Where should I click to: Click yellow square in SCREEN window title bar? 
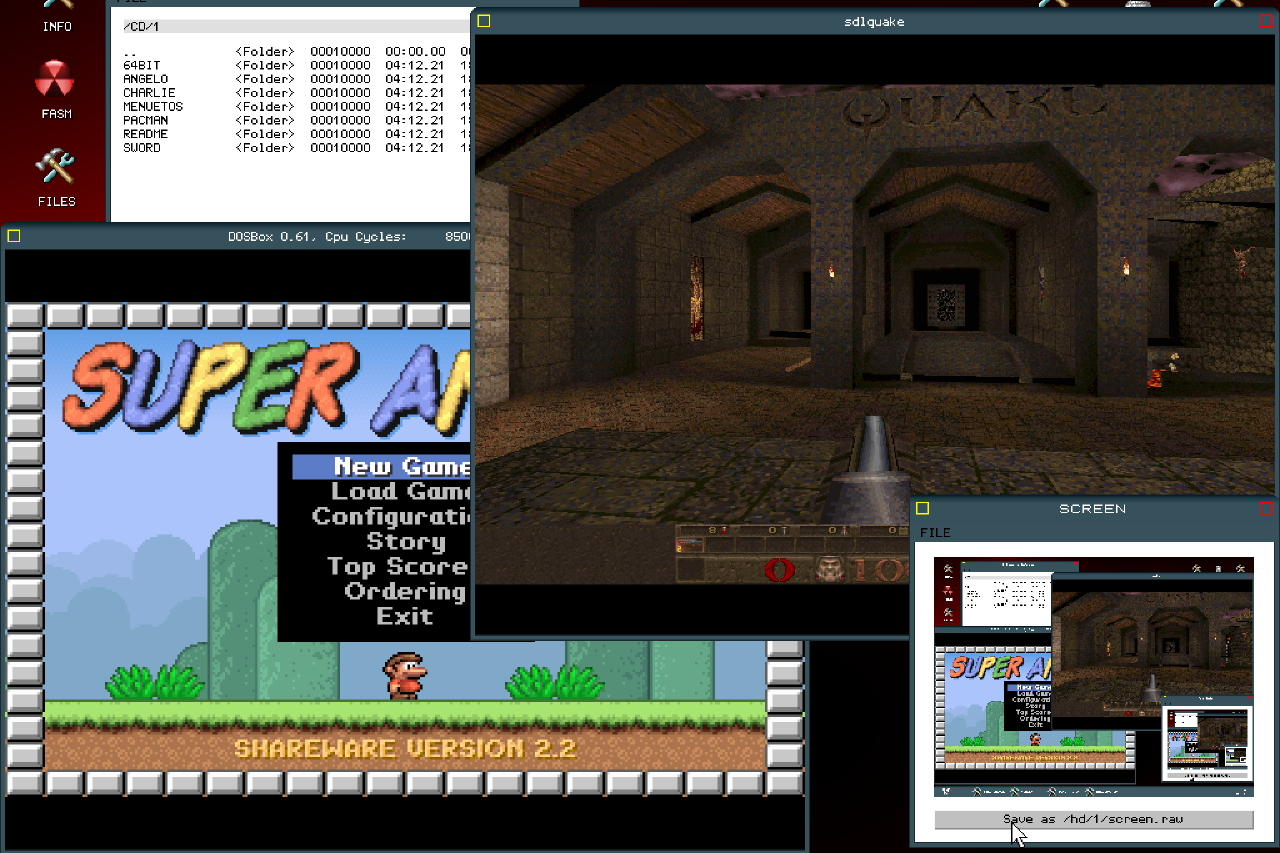[923, 508]
